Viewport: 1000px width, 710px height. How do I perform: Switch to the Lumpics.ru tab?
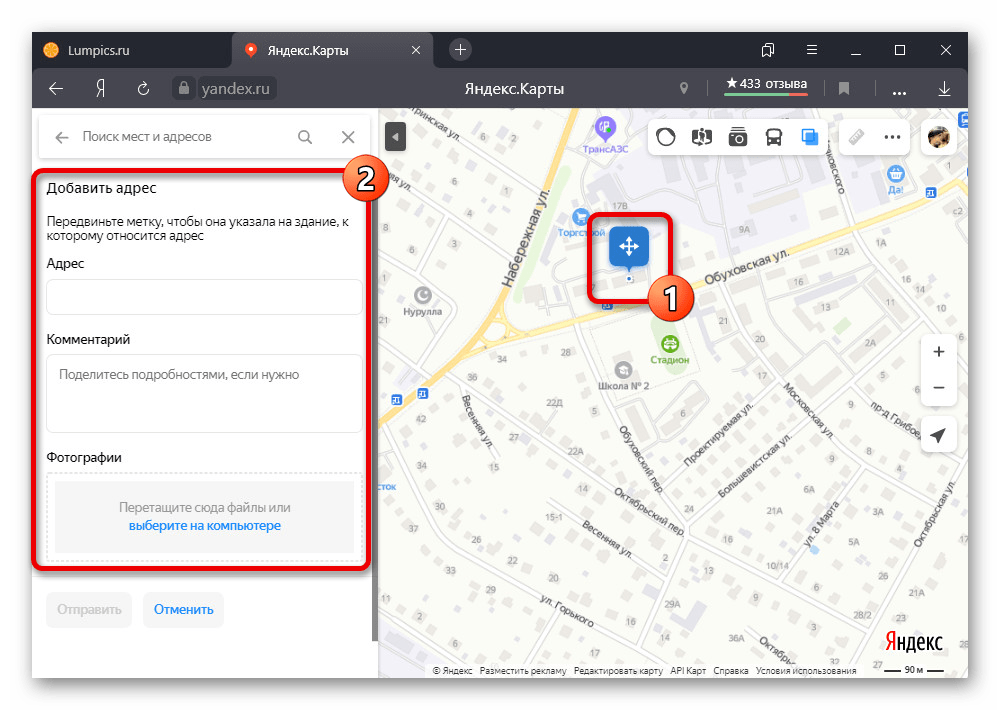tap(100, 50)
